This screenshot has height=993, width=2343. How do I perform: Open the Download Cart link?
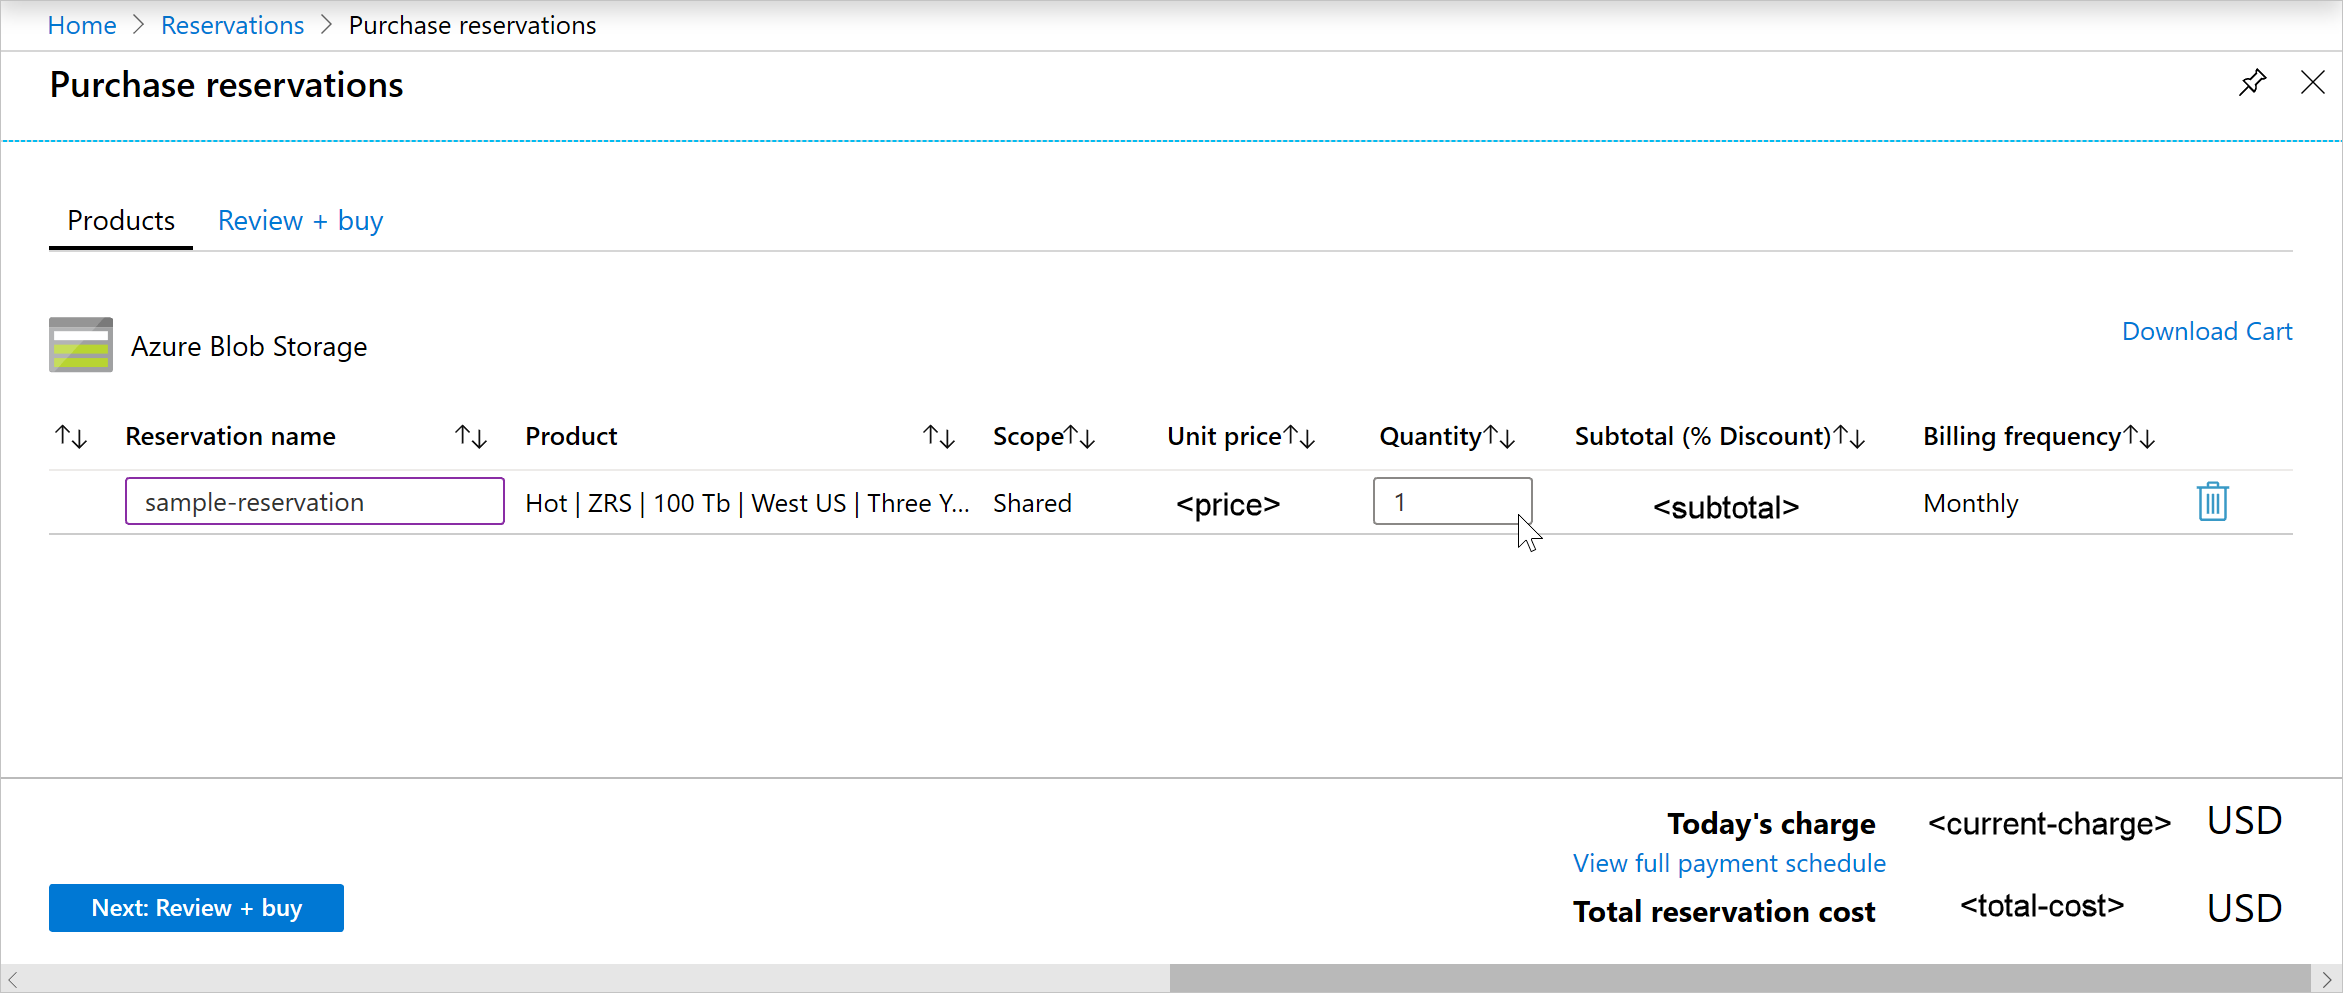2206,330
